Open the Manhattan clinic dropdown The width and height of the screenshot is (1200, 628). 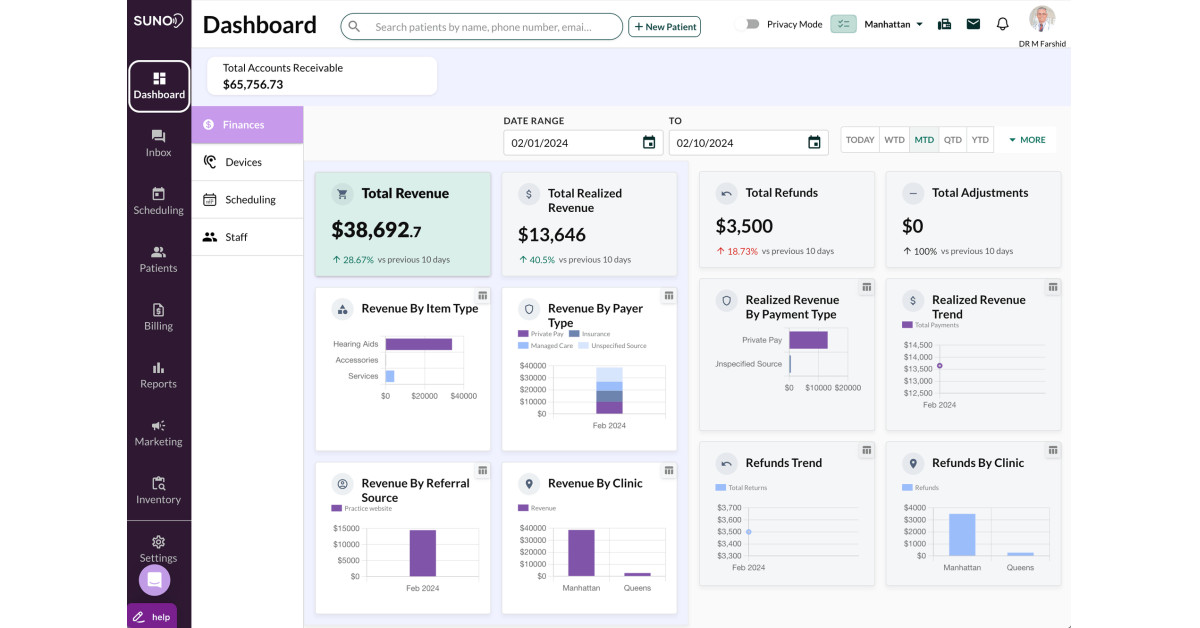tap(889, 22)
